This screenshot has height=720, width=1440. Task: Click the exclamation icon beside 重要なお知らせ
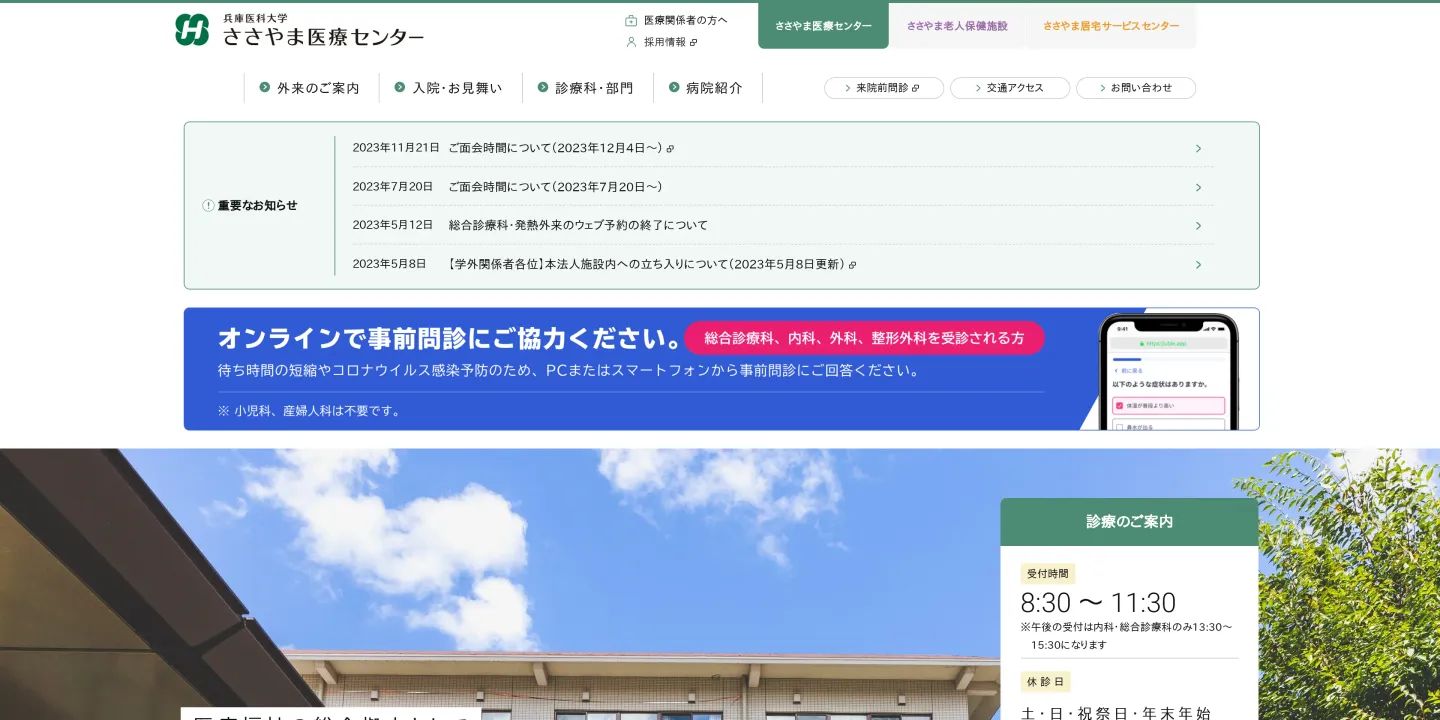(208, 205)
